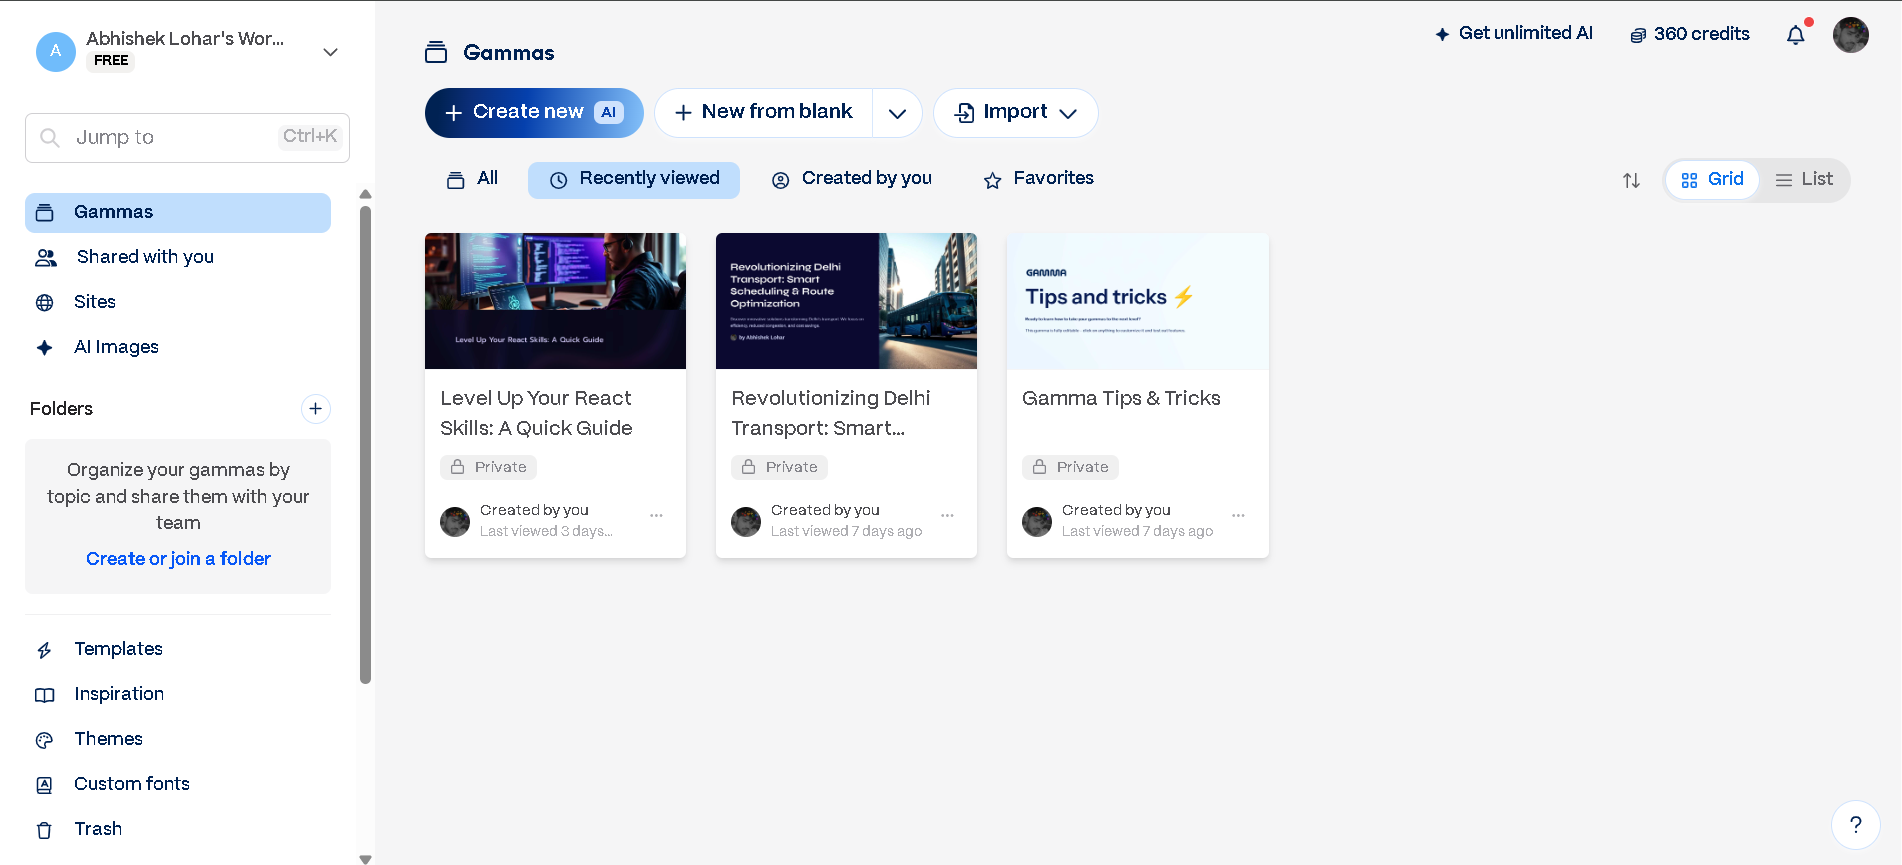The width and height of the screenshot is (1902, 865).
Task: Switch to List view
Action: click(1804, 180)
